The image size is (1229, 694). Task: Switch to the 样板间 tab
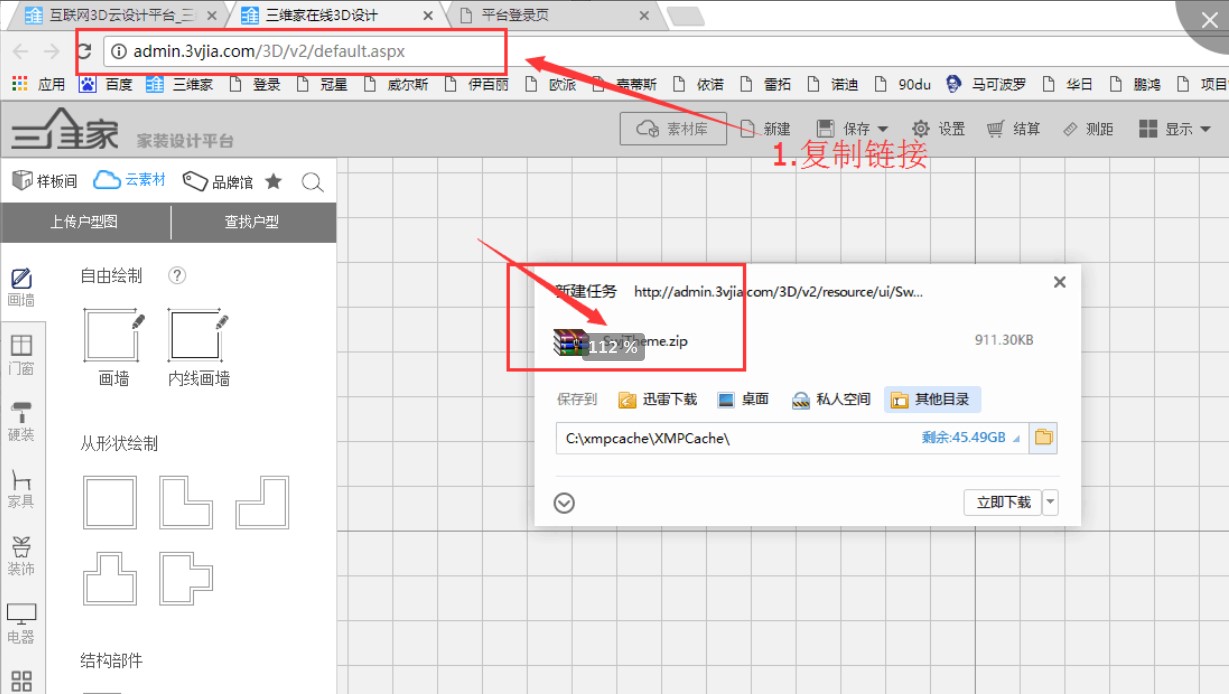tap(45, 181)
